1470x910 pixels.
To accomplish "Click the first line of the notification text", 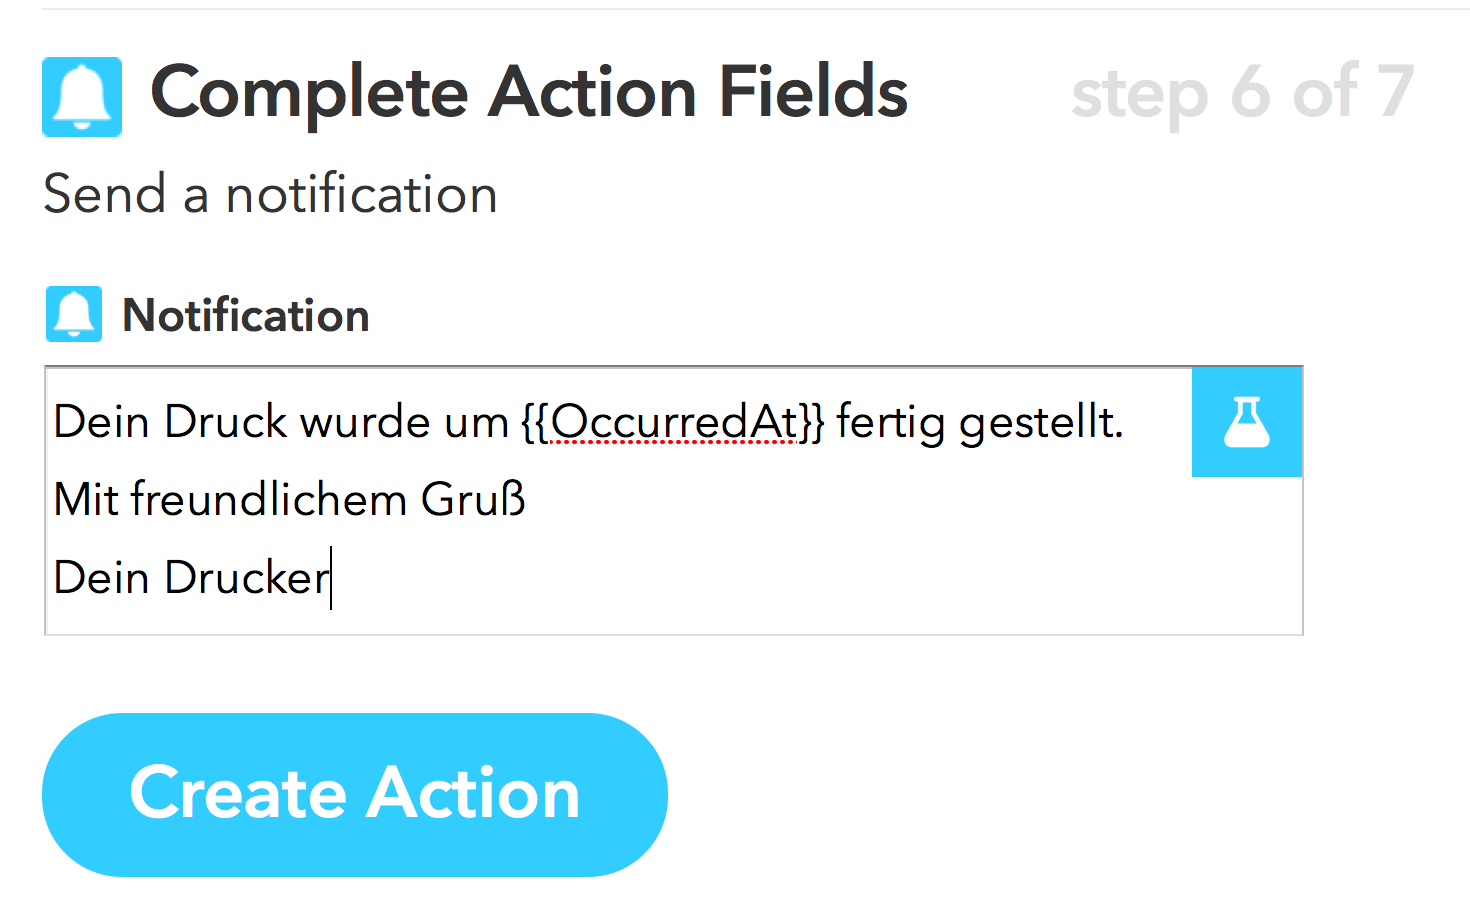I will coord(588,422).
